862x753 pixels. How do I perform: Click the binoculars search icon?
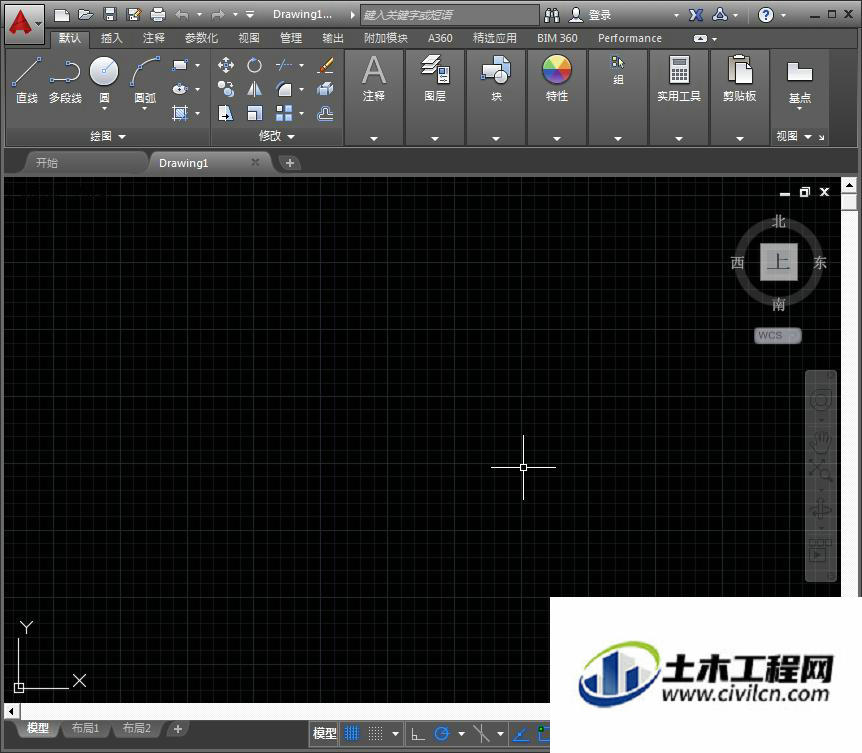click(551, 15)
